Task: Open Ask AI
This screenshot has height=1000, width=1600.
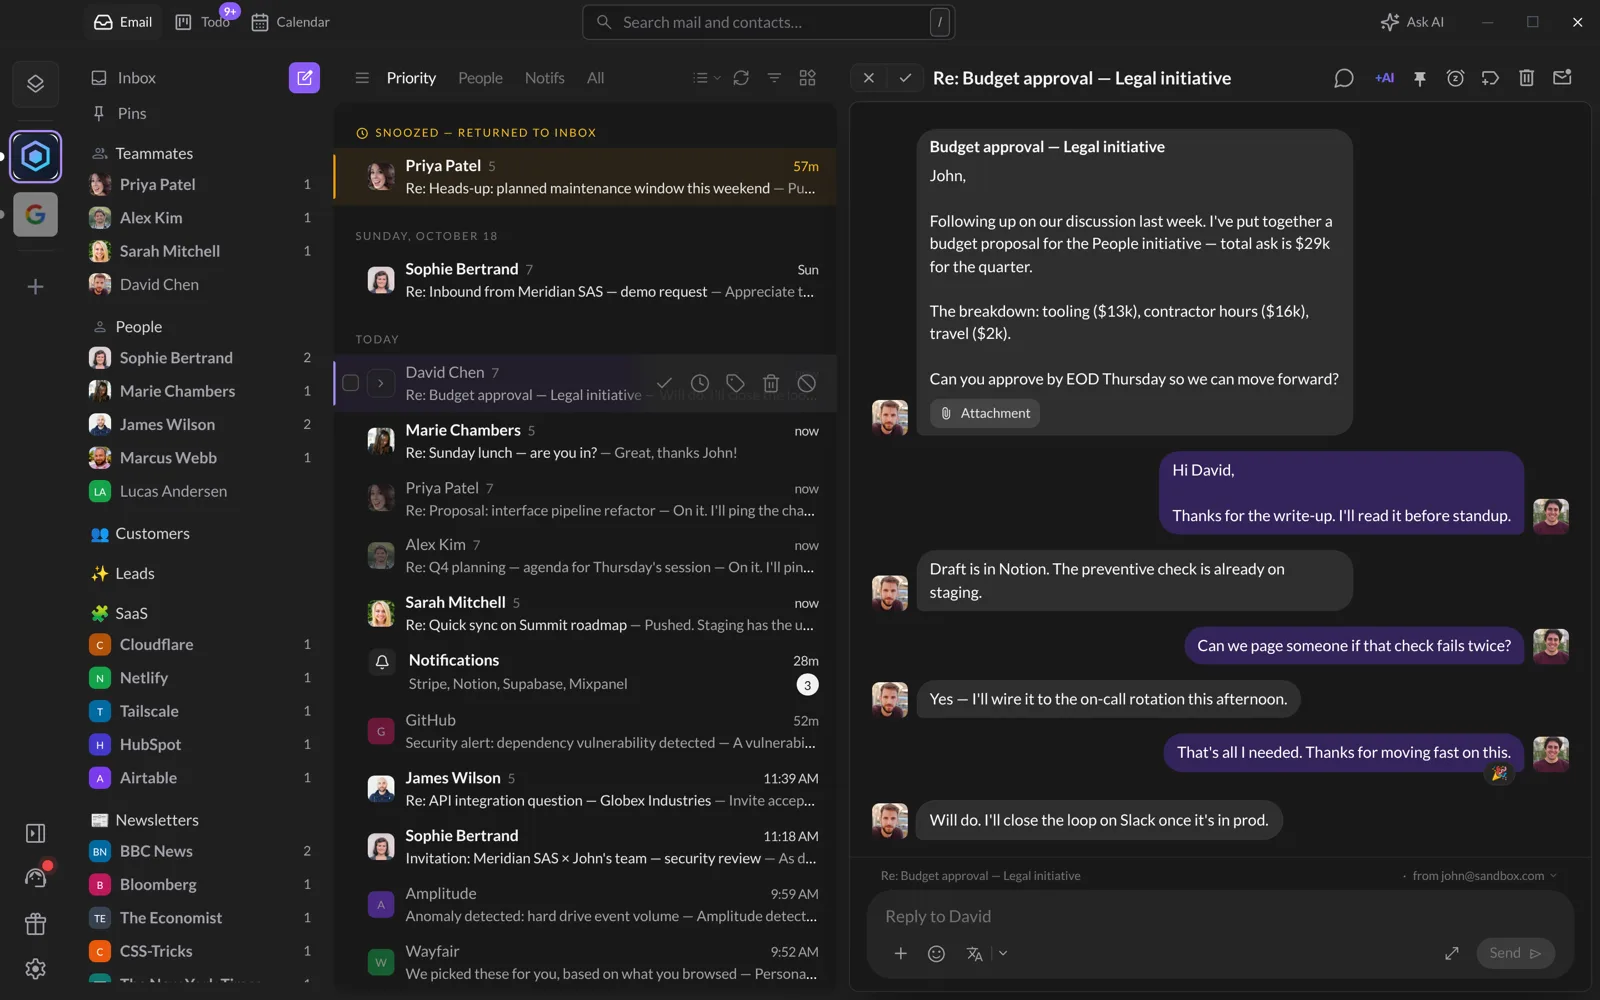Action: click(1412, 22)
